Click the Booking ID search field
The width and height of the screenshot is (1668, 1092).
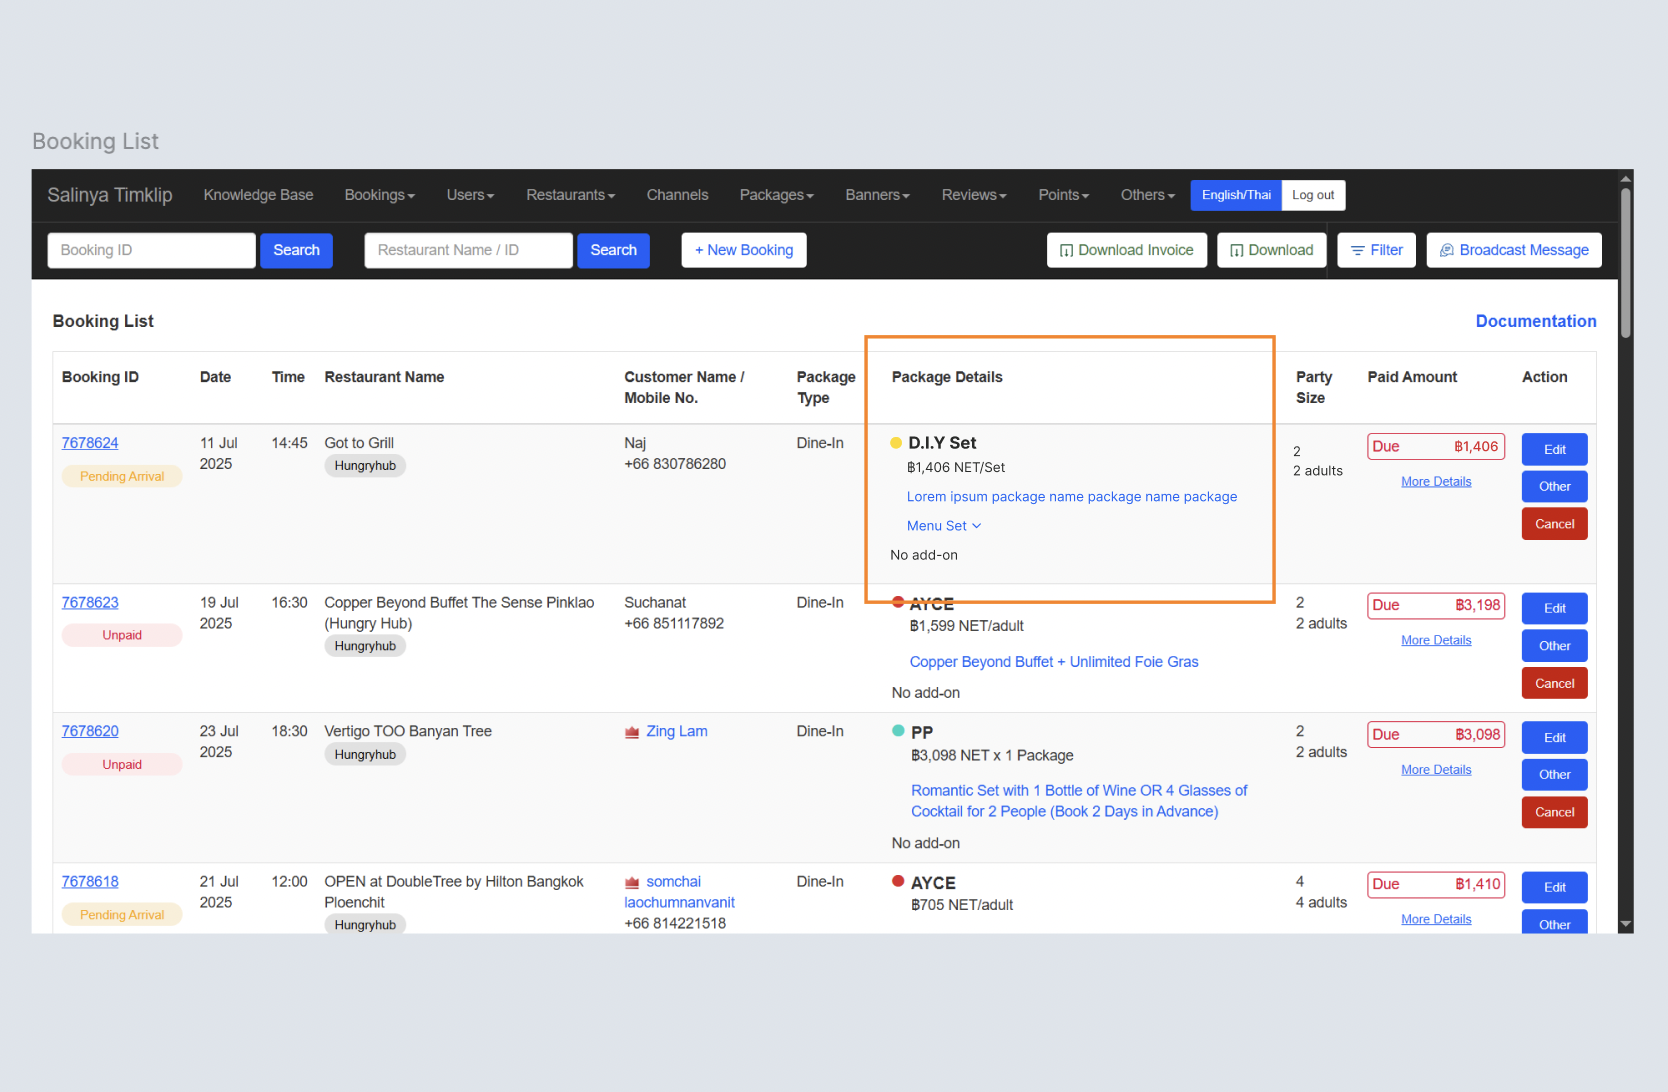click(x=151, y=250)
